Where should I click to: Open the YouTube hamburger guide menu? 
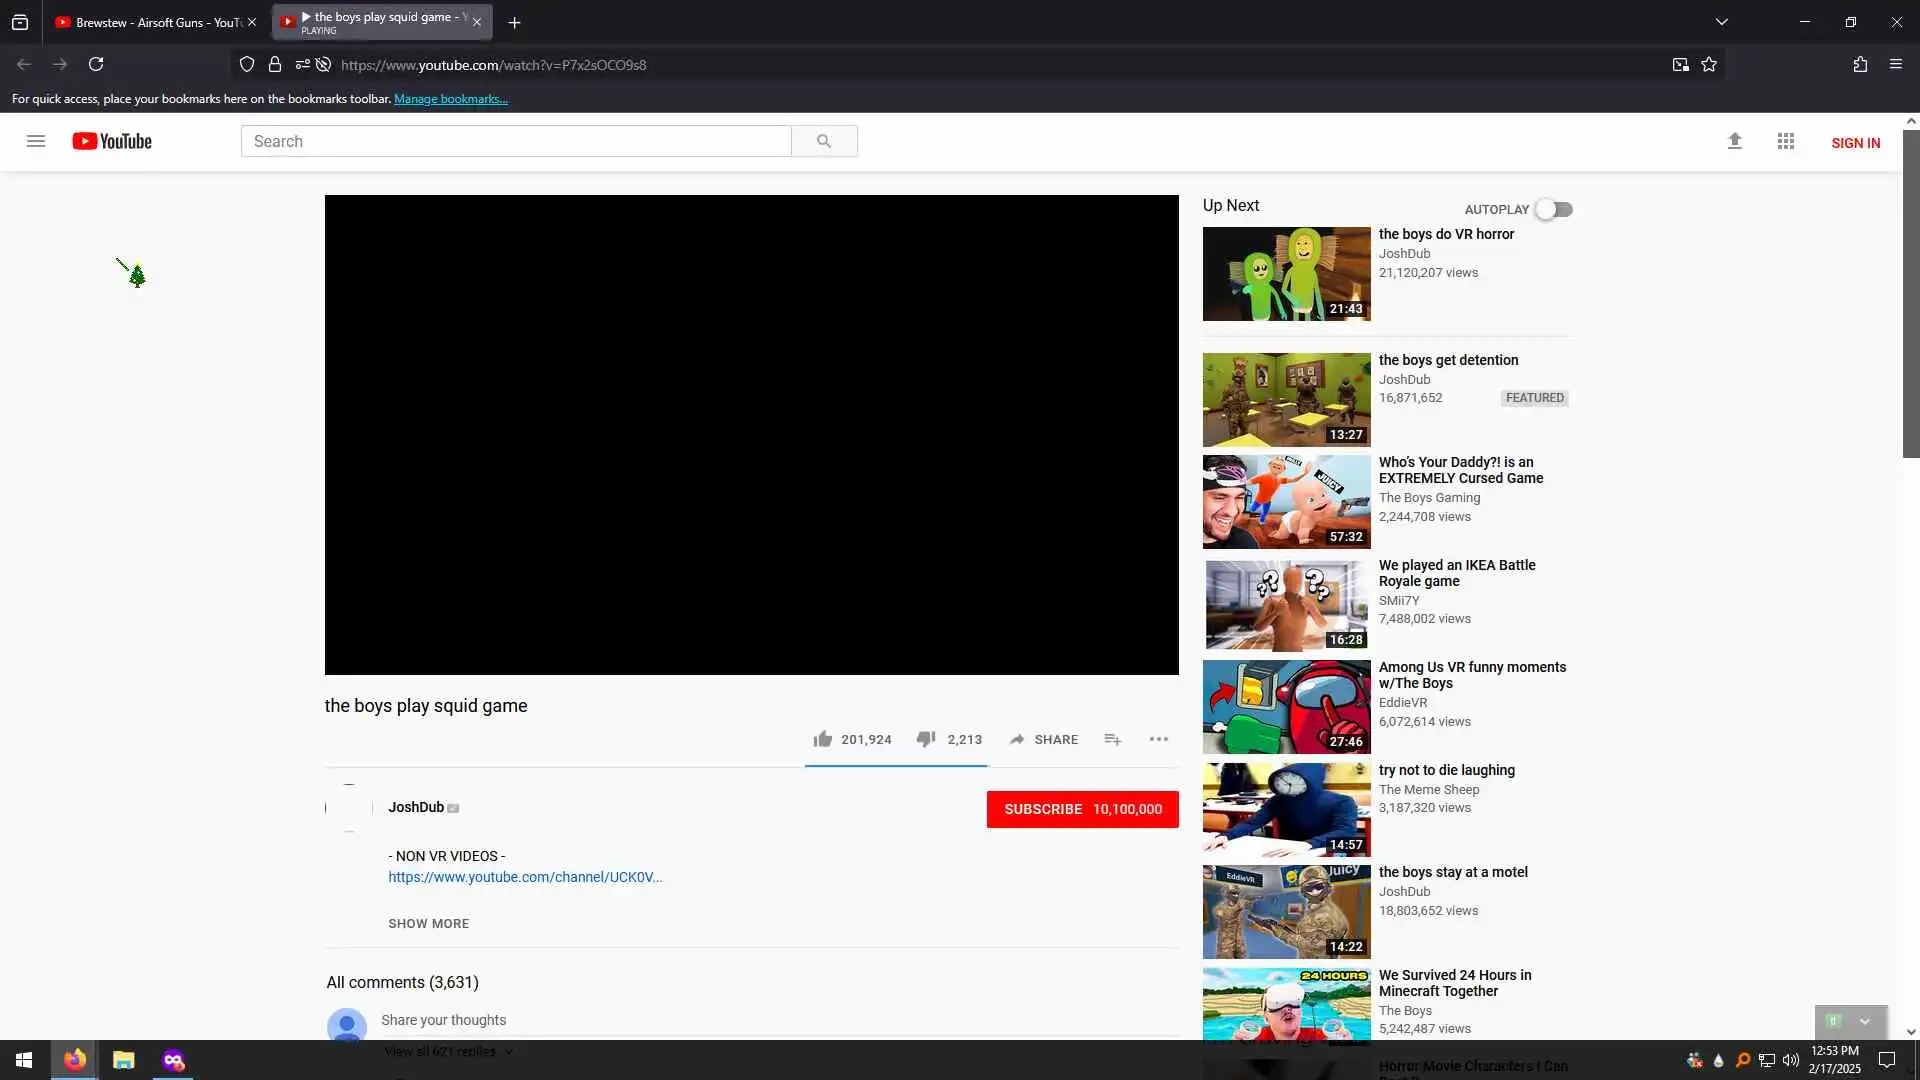pos(36,141)
